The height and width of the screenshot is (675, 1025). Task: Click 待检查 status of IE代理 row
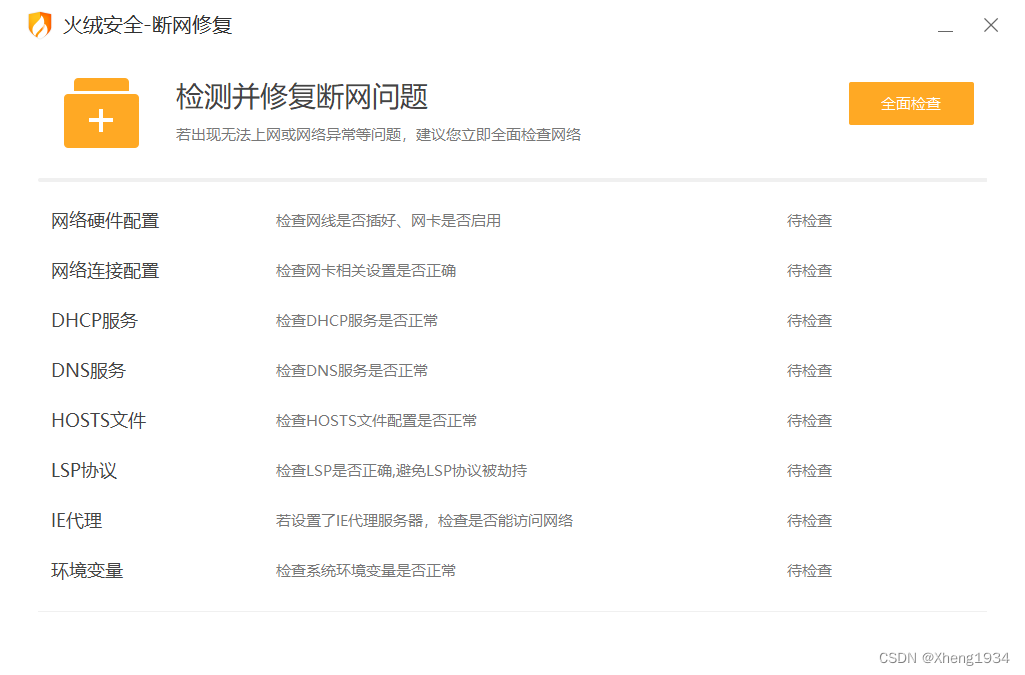[809, 521]
